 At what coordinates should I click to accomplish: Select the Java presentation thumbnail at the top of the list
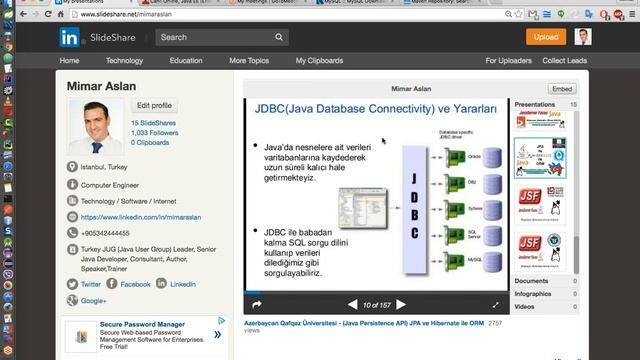coord(540,120)
